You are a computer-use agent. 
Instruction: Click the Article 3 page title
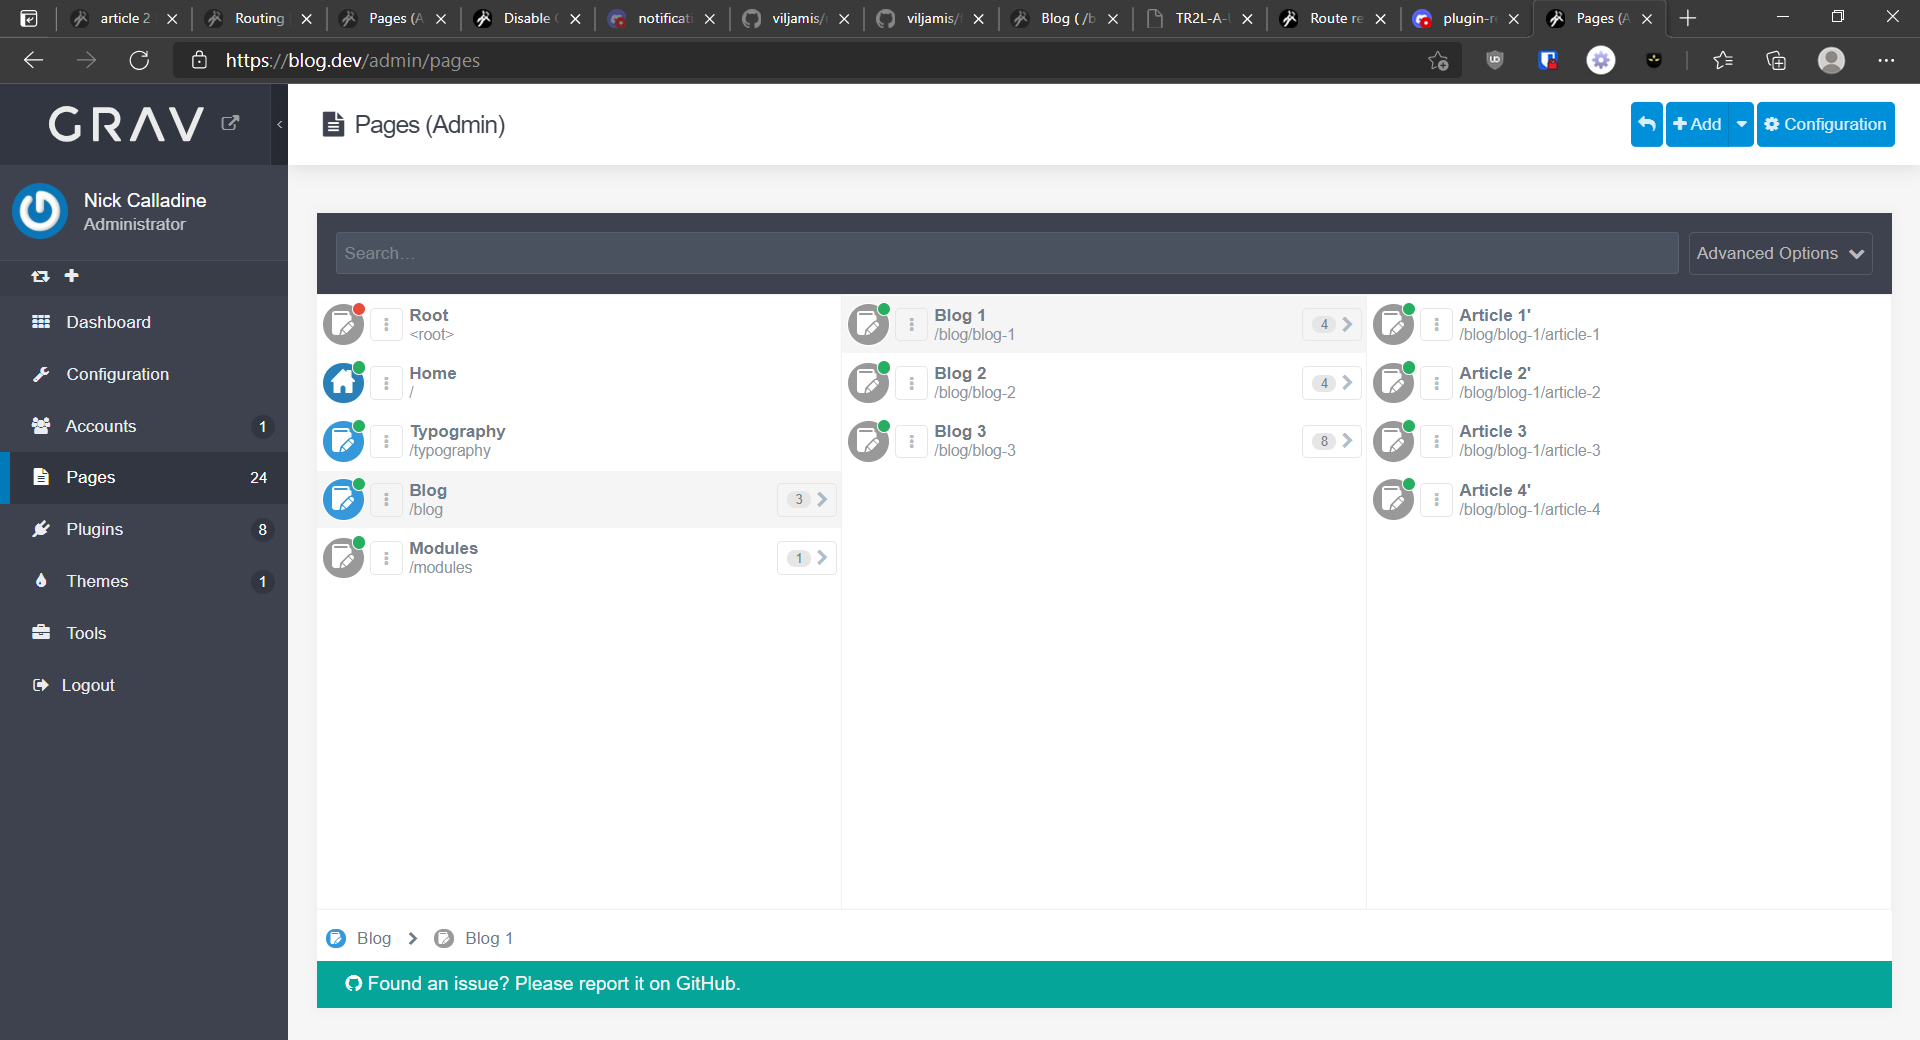coord(1493,431)
